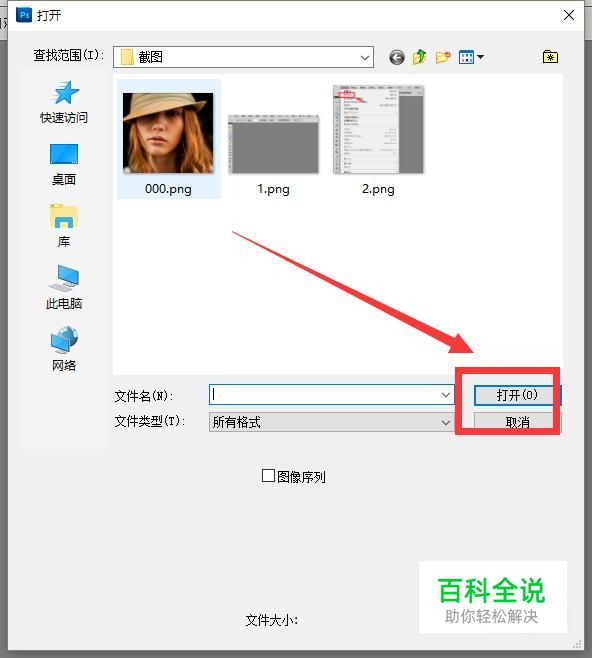Select the 000.png portrait thumbnail
592x658 pixels.
tap(168, 133)
